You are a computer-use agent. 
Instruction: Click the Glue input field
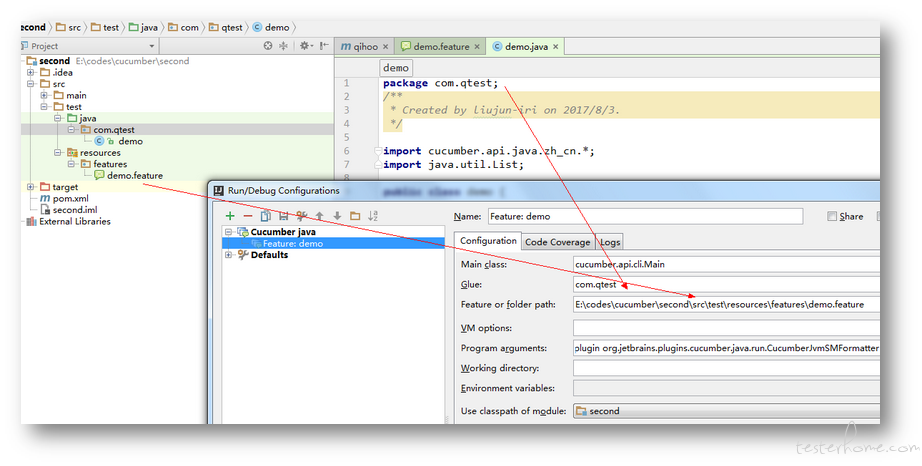point(727,284)
